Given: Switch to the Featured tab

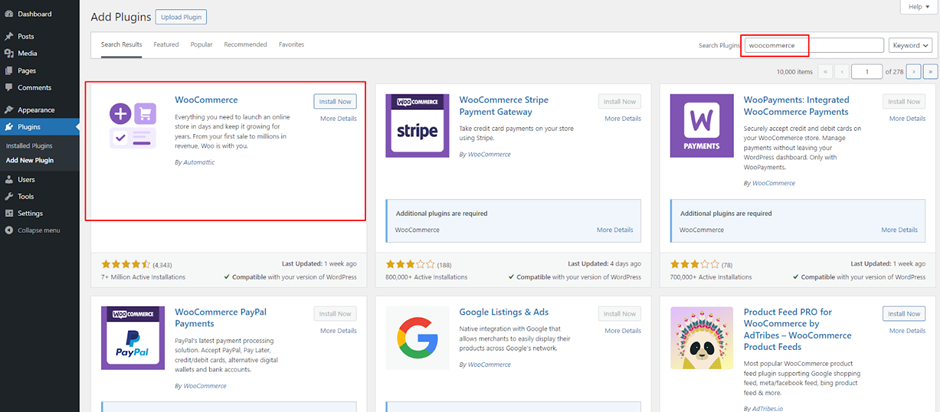Looking at the screenshot, I should click(x=166, y=45).
